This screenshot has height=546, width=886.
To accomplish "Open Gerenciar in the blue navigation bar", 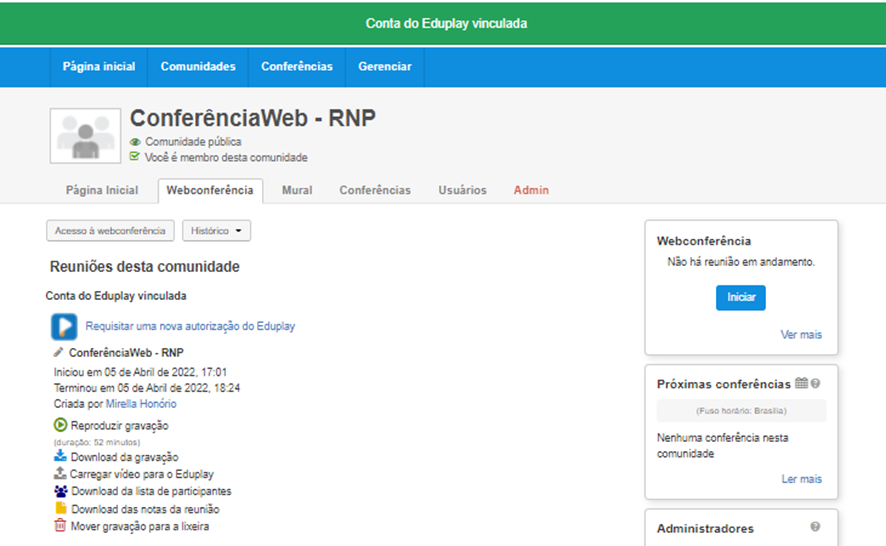I will 385,67.
